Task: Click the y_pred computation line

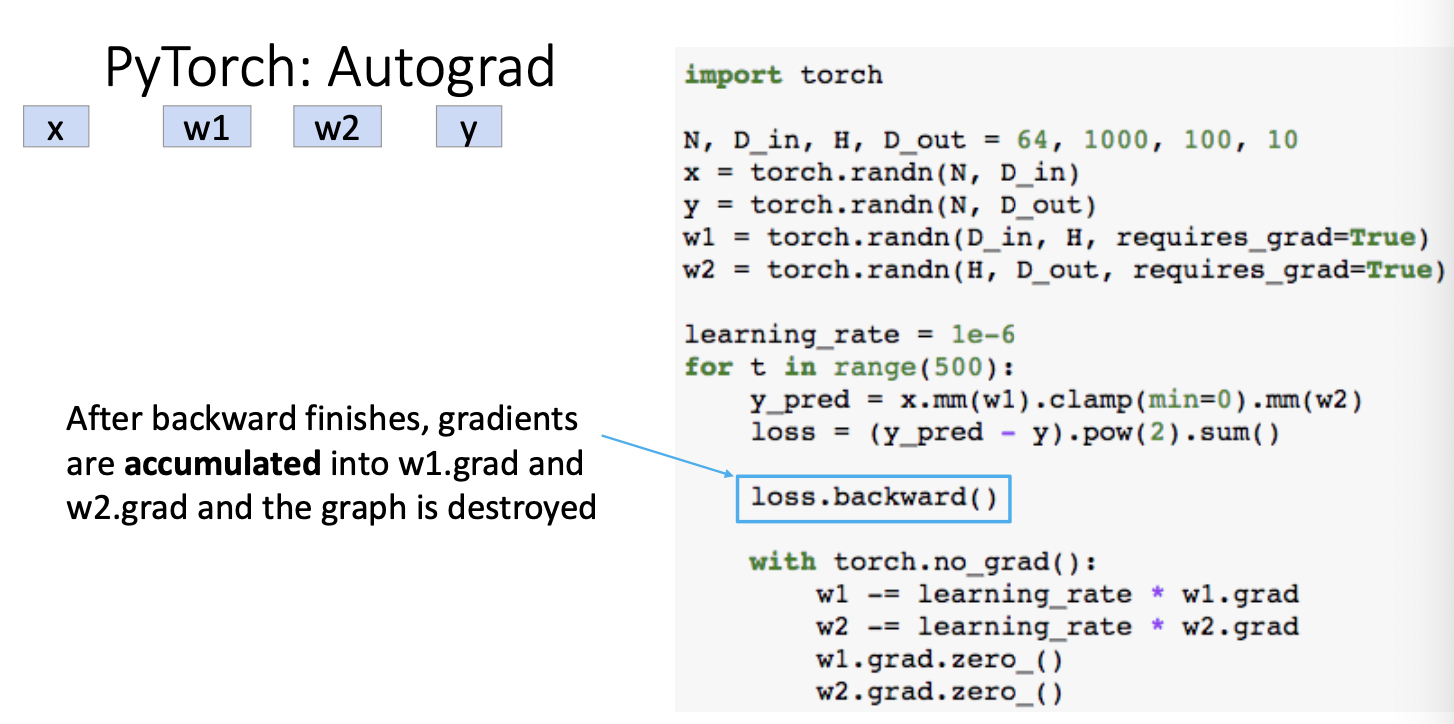Action: pyautogui.click(x=1056, y=400)
